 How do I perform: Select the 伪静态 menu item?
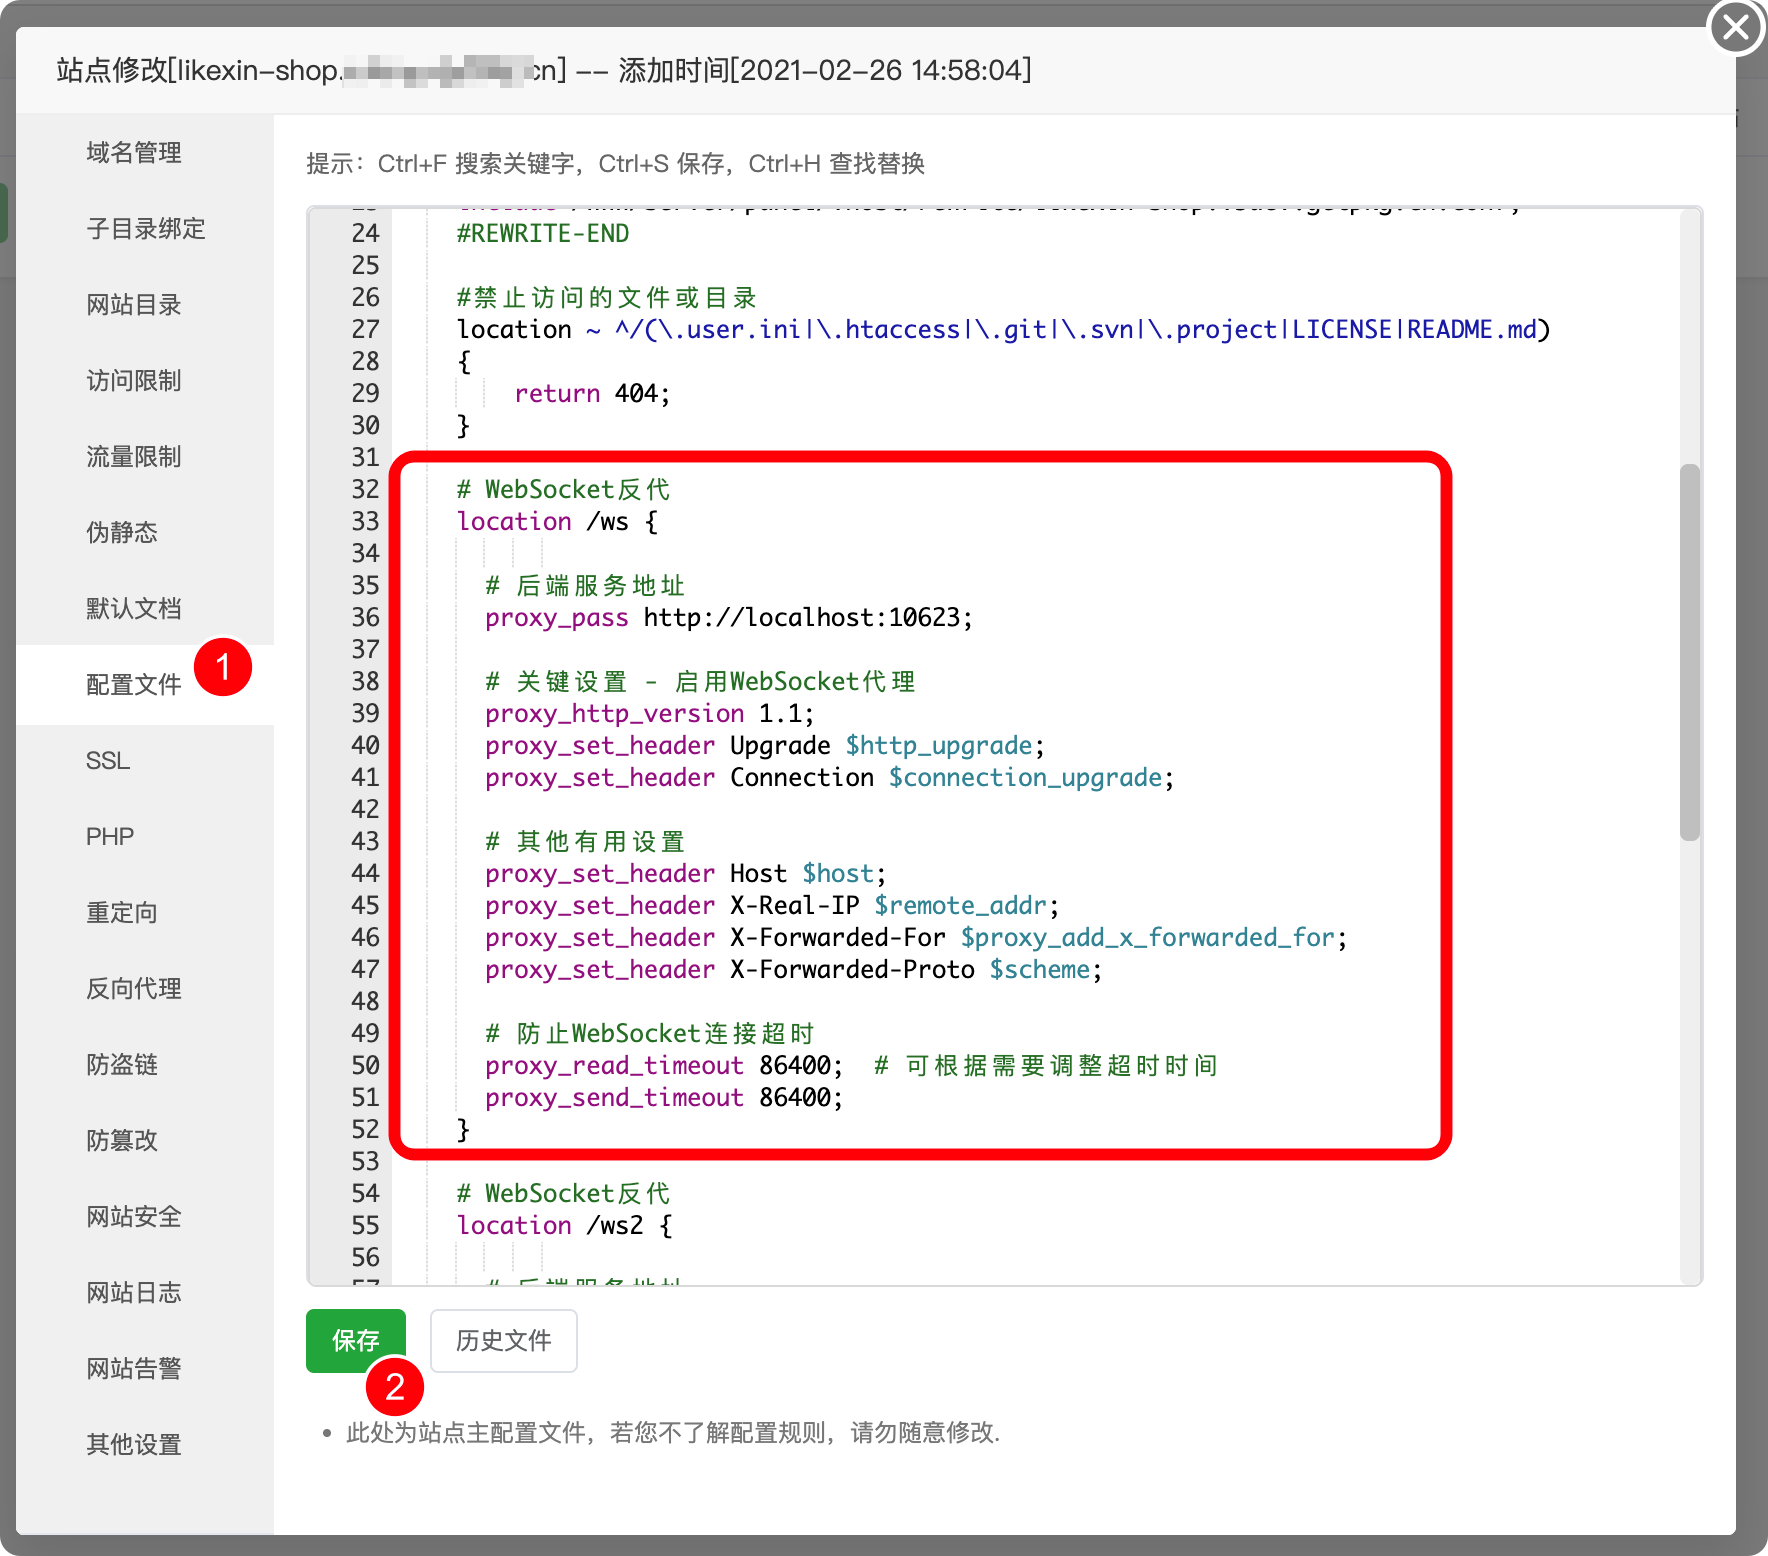coord(122,533)
